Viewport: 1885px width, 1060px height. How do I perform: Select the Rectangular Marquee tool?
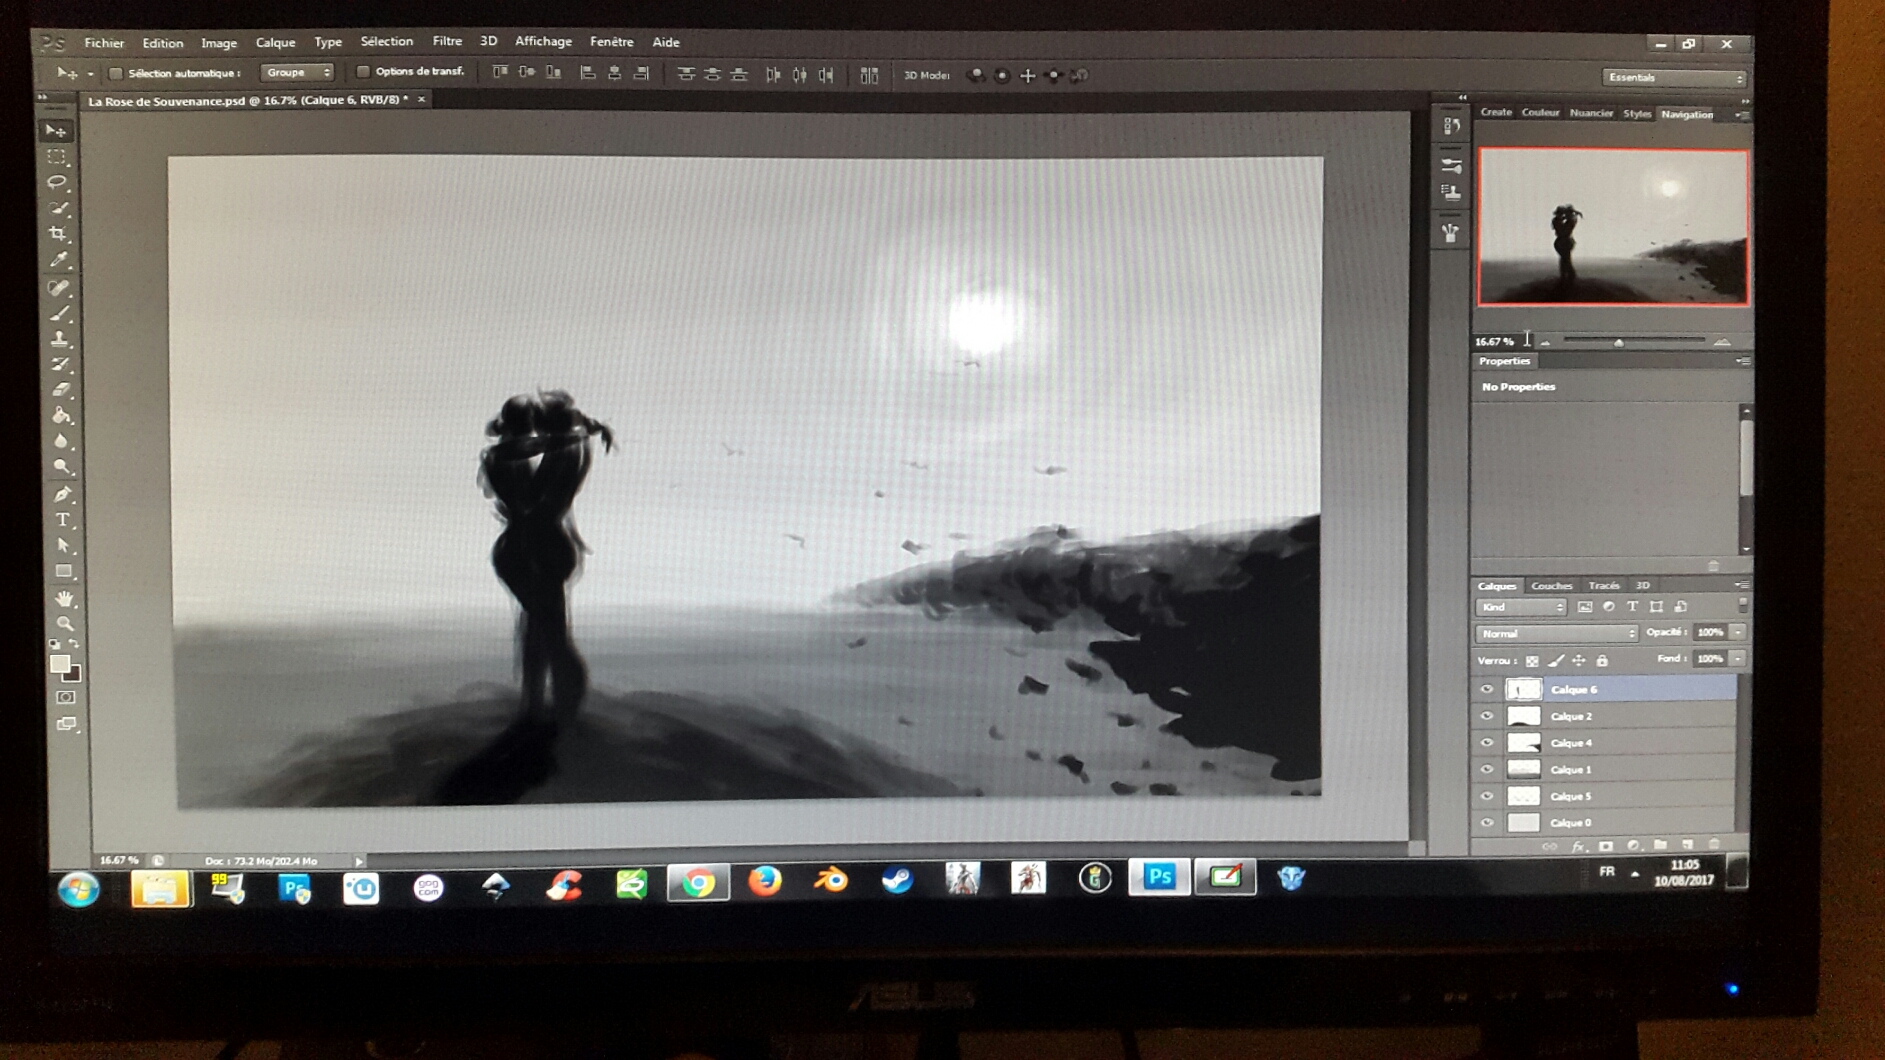point(57,157)
